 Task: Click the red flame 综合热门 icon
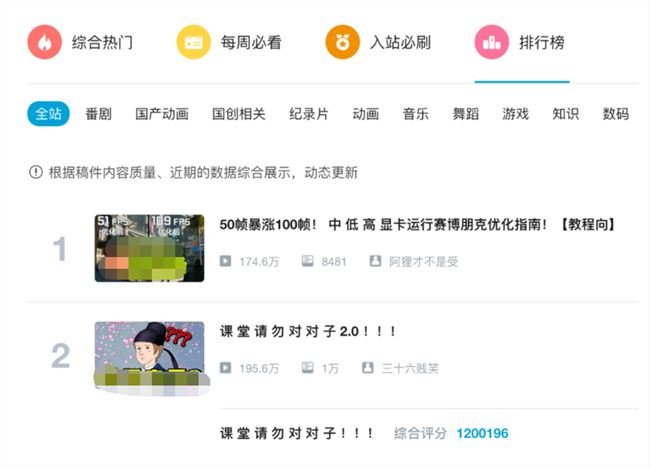[x=45, y=42]
